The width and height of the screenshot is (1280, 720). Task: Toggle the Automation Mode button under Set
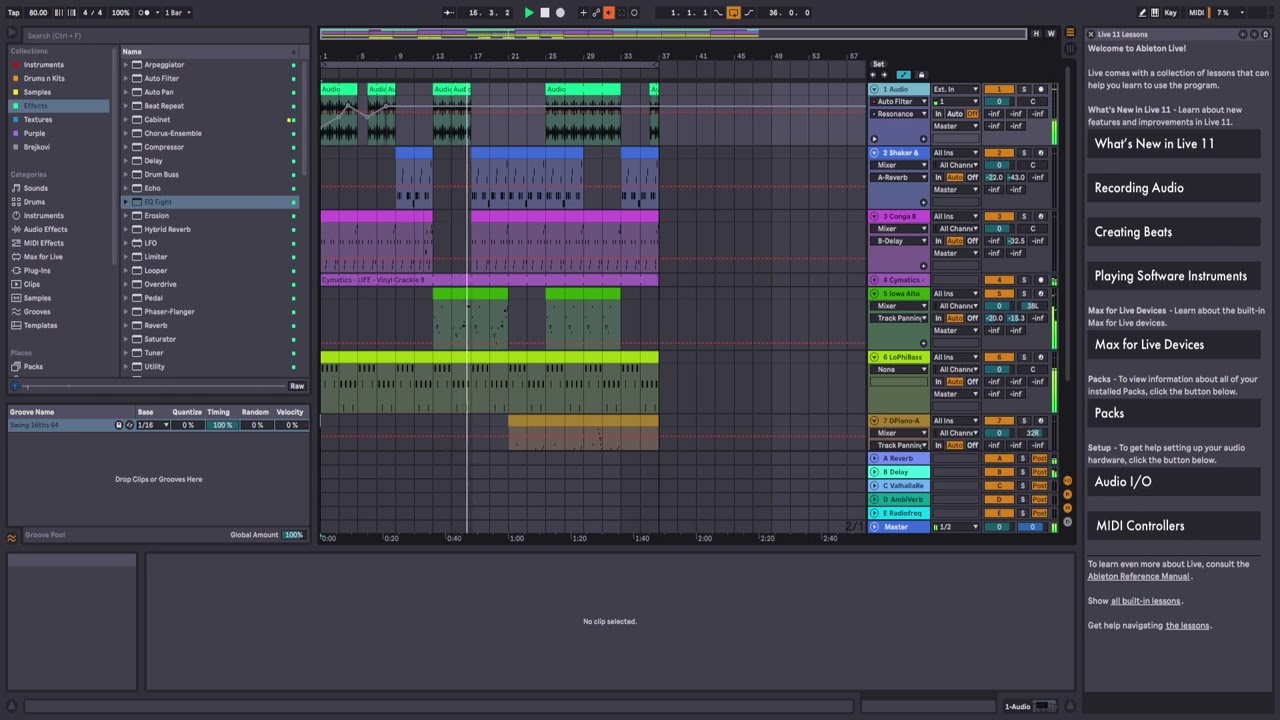tap(904, 75)
